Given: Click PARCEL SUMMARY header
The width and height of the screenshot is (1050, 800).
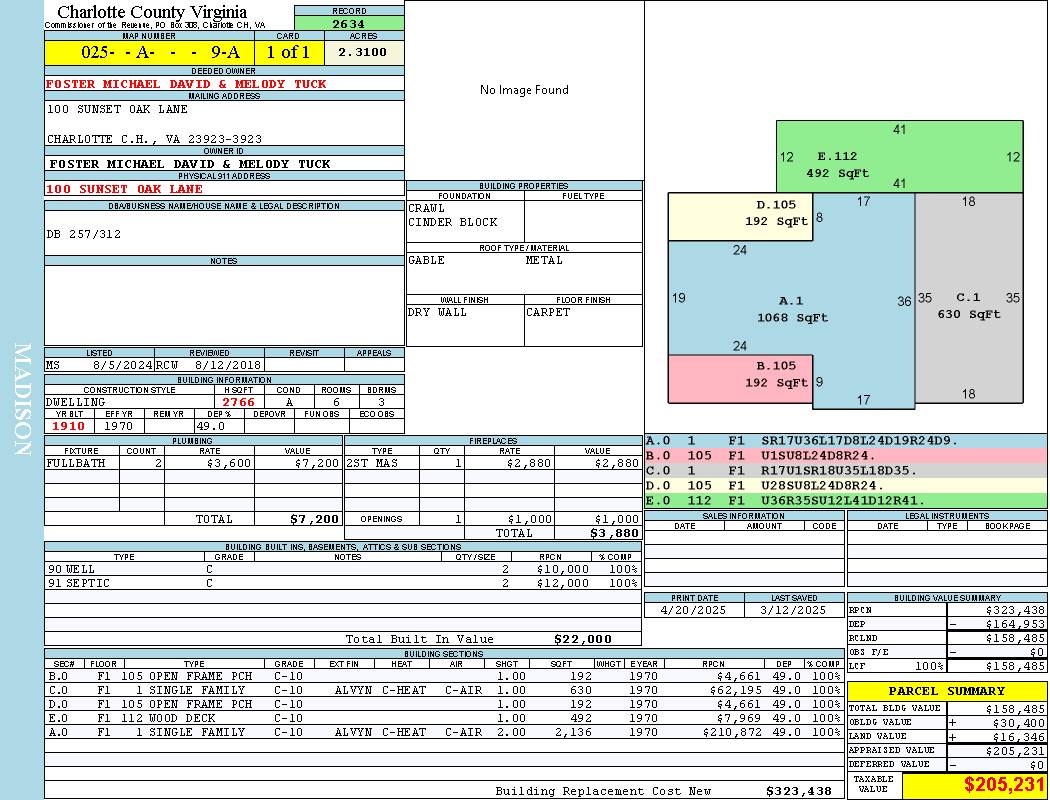Looking at the screenshot, I should tap(946, 691).
